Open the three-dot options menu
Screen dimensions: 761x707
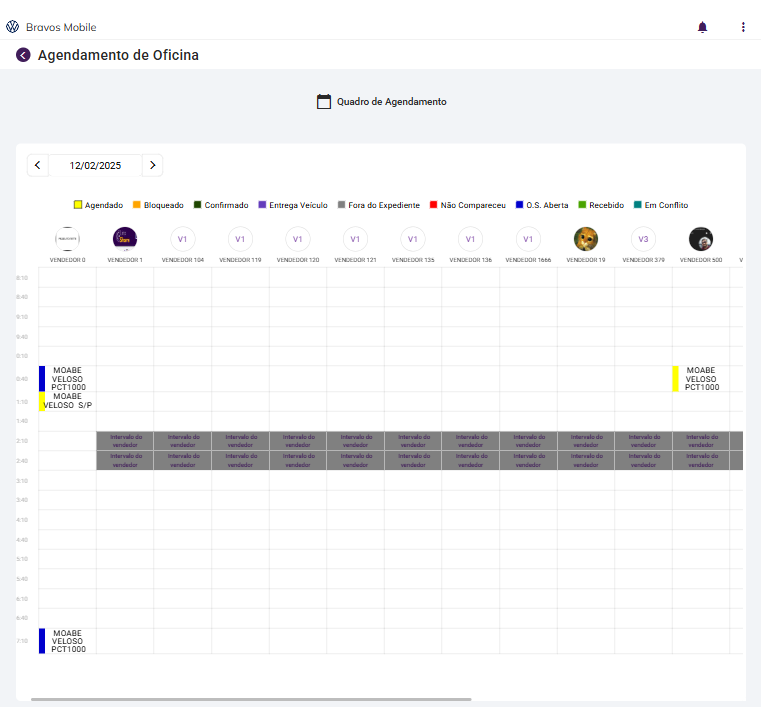(x=743, y=27)
